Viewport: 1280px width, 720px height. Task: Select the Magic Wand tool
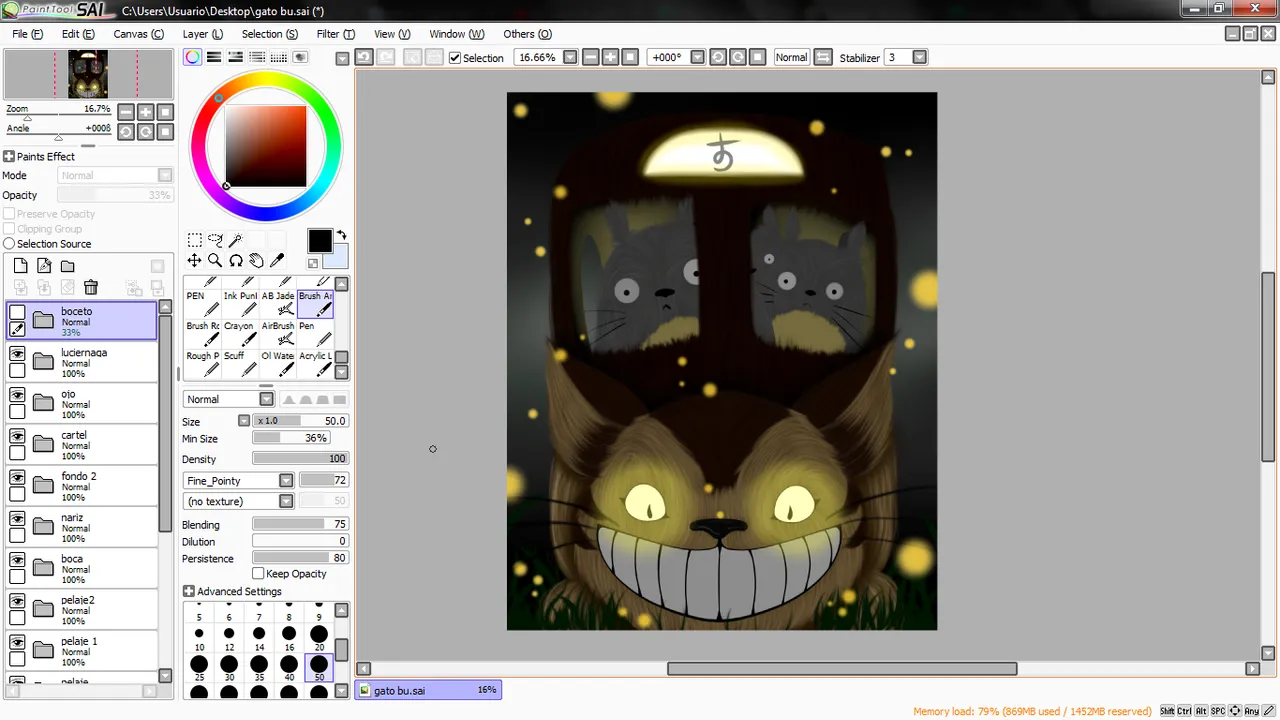coord(235,240)
